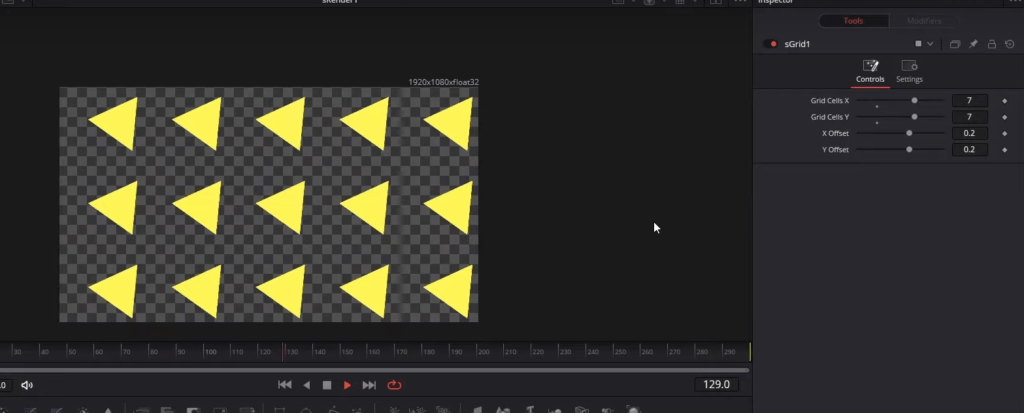Click the sGrid1 node name header
The height and width of the screenshot is (413, 1024).
[797, 44]
